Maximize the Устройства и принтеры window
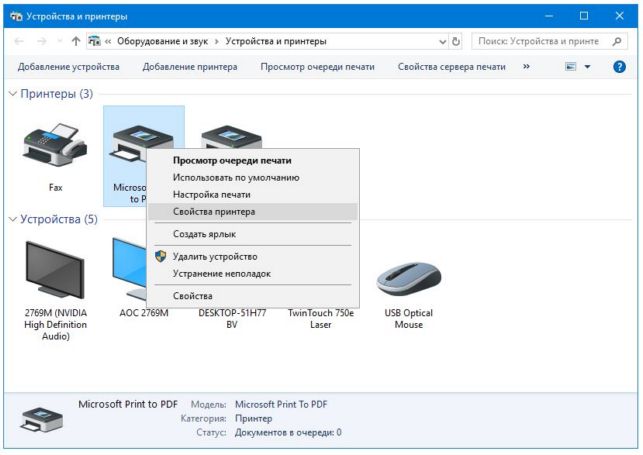643x455 pixels. (584, 16)
